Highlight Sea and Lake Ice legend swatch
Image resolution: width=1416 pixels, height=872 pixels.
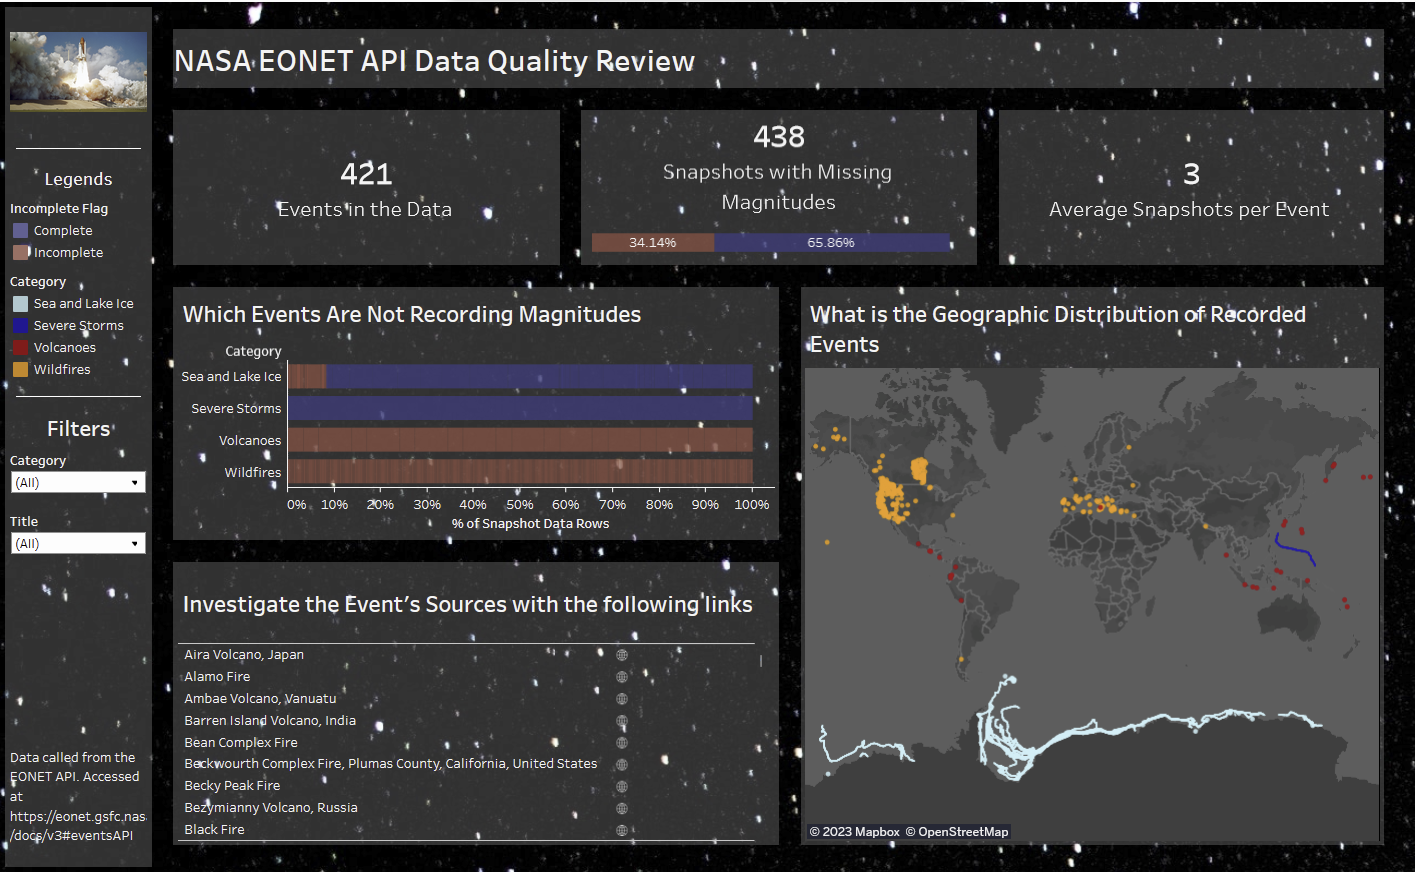pyautogui.click(x=21, y=304)
